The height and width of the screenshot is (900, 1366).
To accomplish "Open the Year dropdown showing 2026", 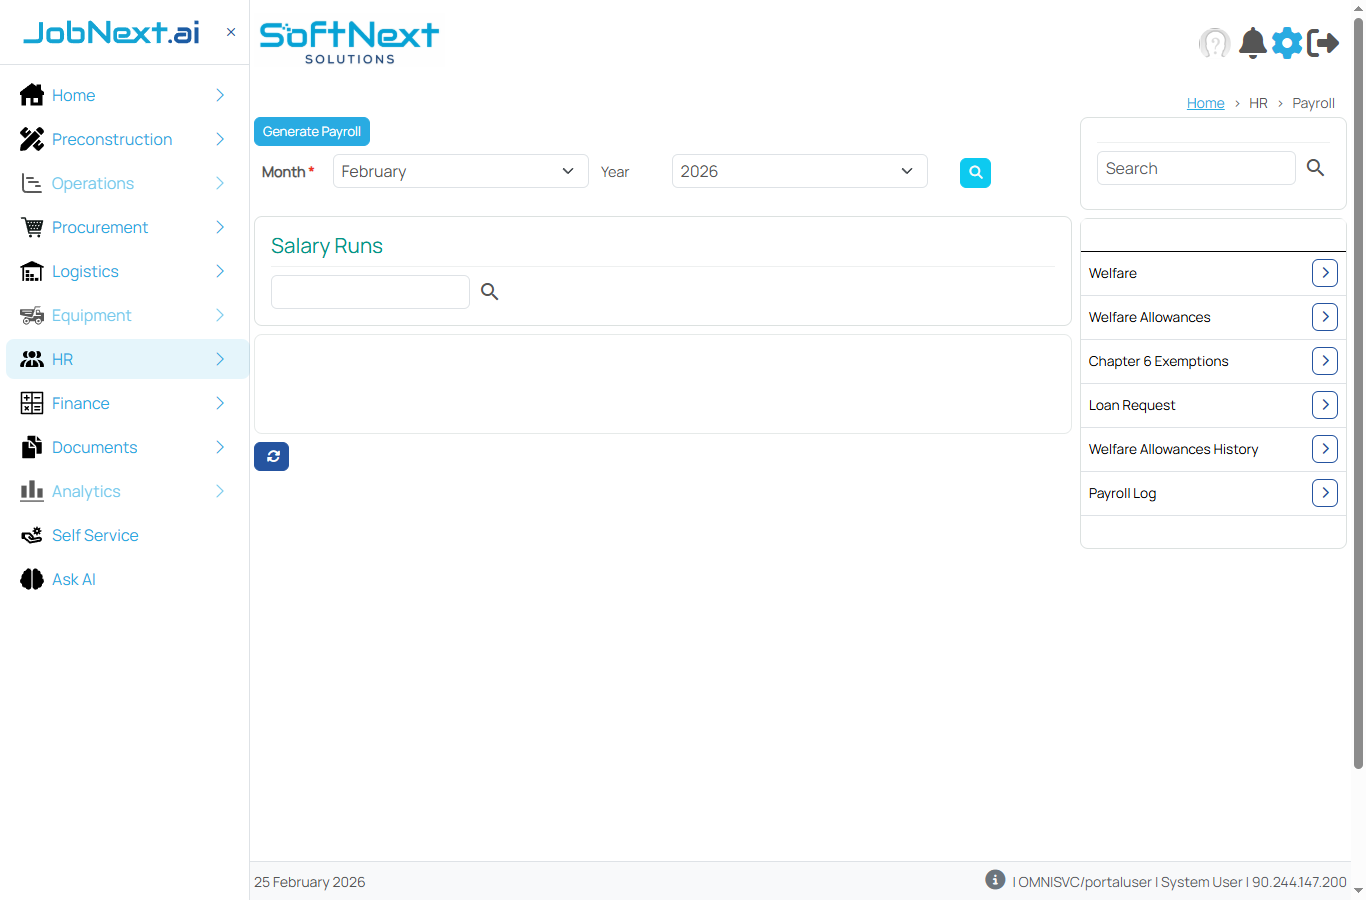I will [799, 171].
